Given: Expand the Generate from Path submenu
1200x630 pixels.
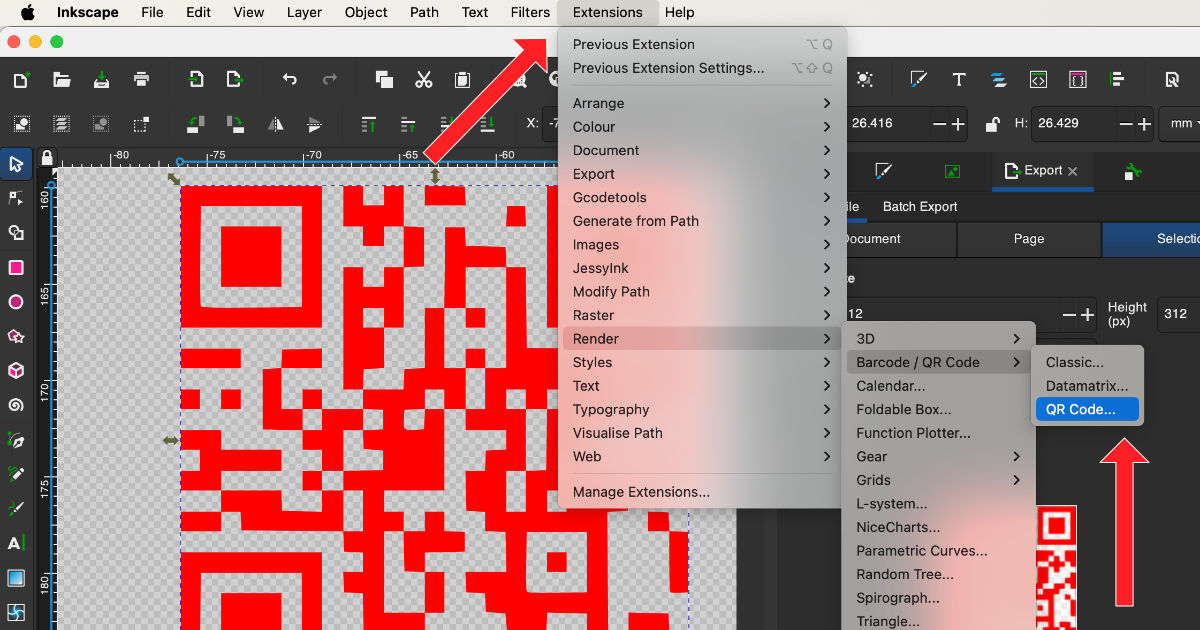Looking at the screenshot, I should tap(700, 221).
